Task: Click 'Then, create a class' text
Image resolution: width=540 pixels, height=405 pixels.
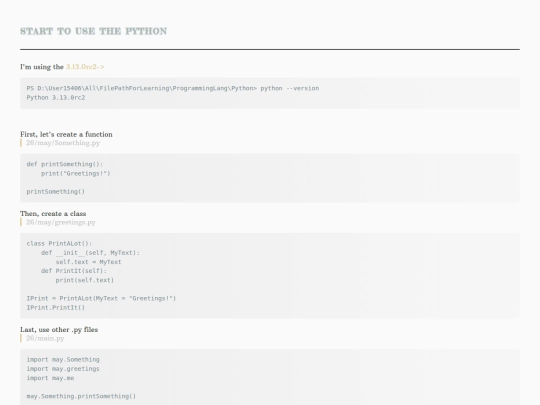Action: (53, 214)
